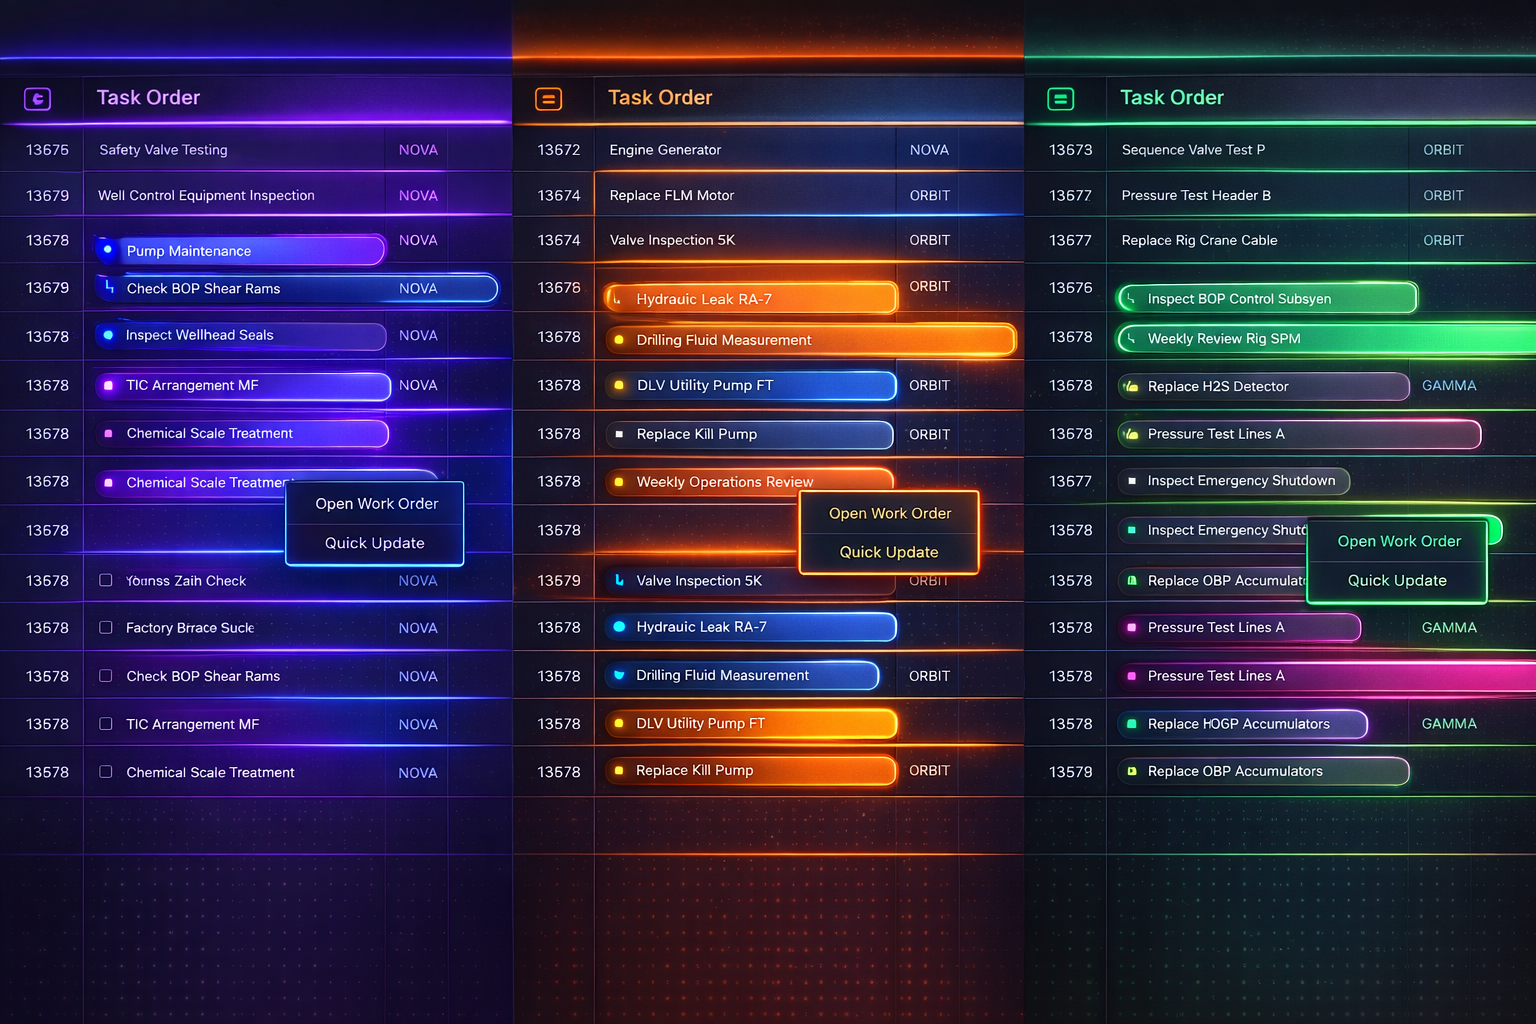Image resolution: width=1536 pixels, height=1024 pixels.
Task: Choose Open Work Order in the orange context menu
Action: 888,513
